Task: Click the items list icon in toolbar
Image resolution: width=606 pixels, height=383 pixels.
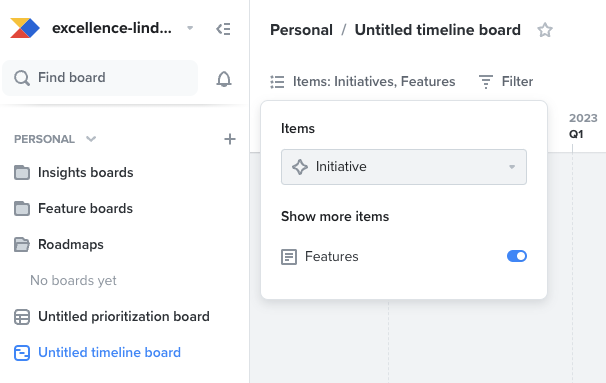Action: pyautogui.click(x=277, y=82)
